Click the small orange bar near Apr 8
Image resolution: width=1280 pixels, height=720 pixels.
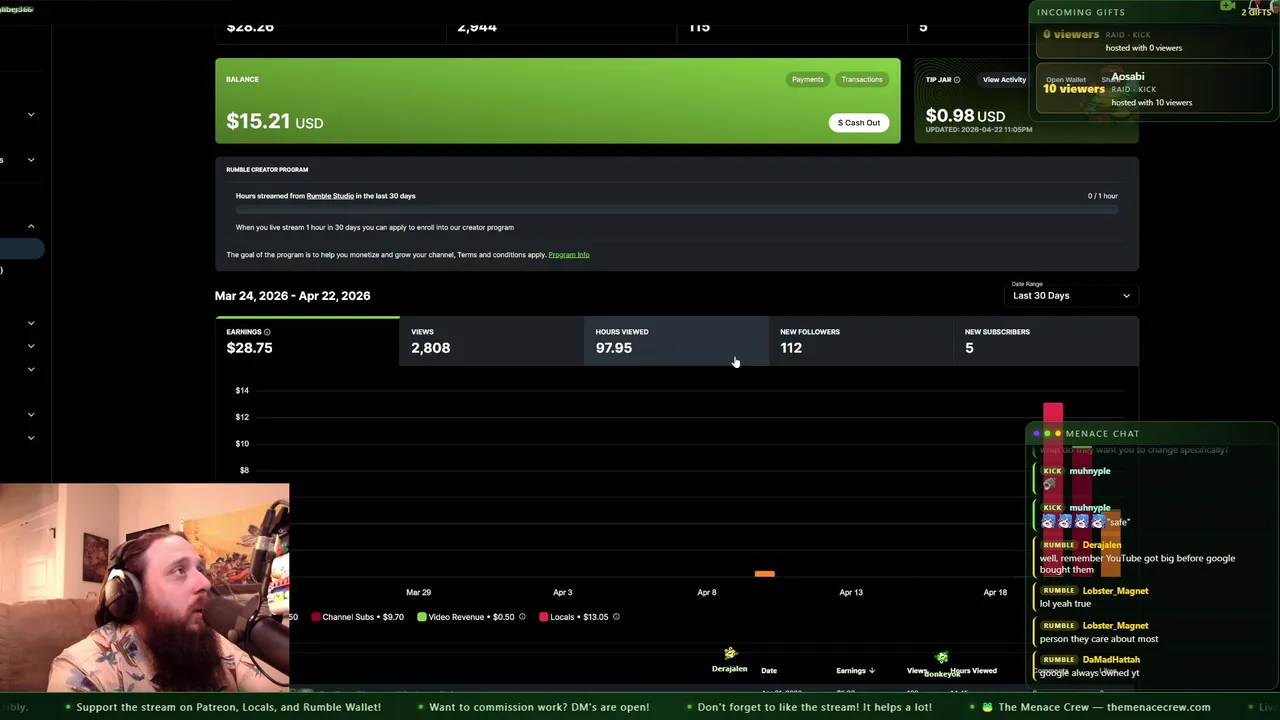point(765,574)
